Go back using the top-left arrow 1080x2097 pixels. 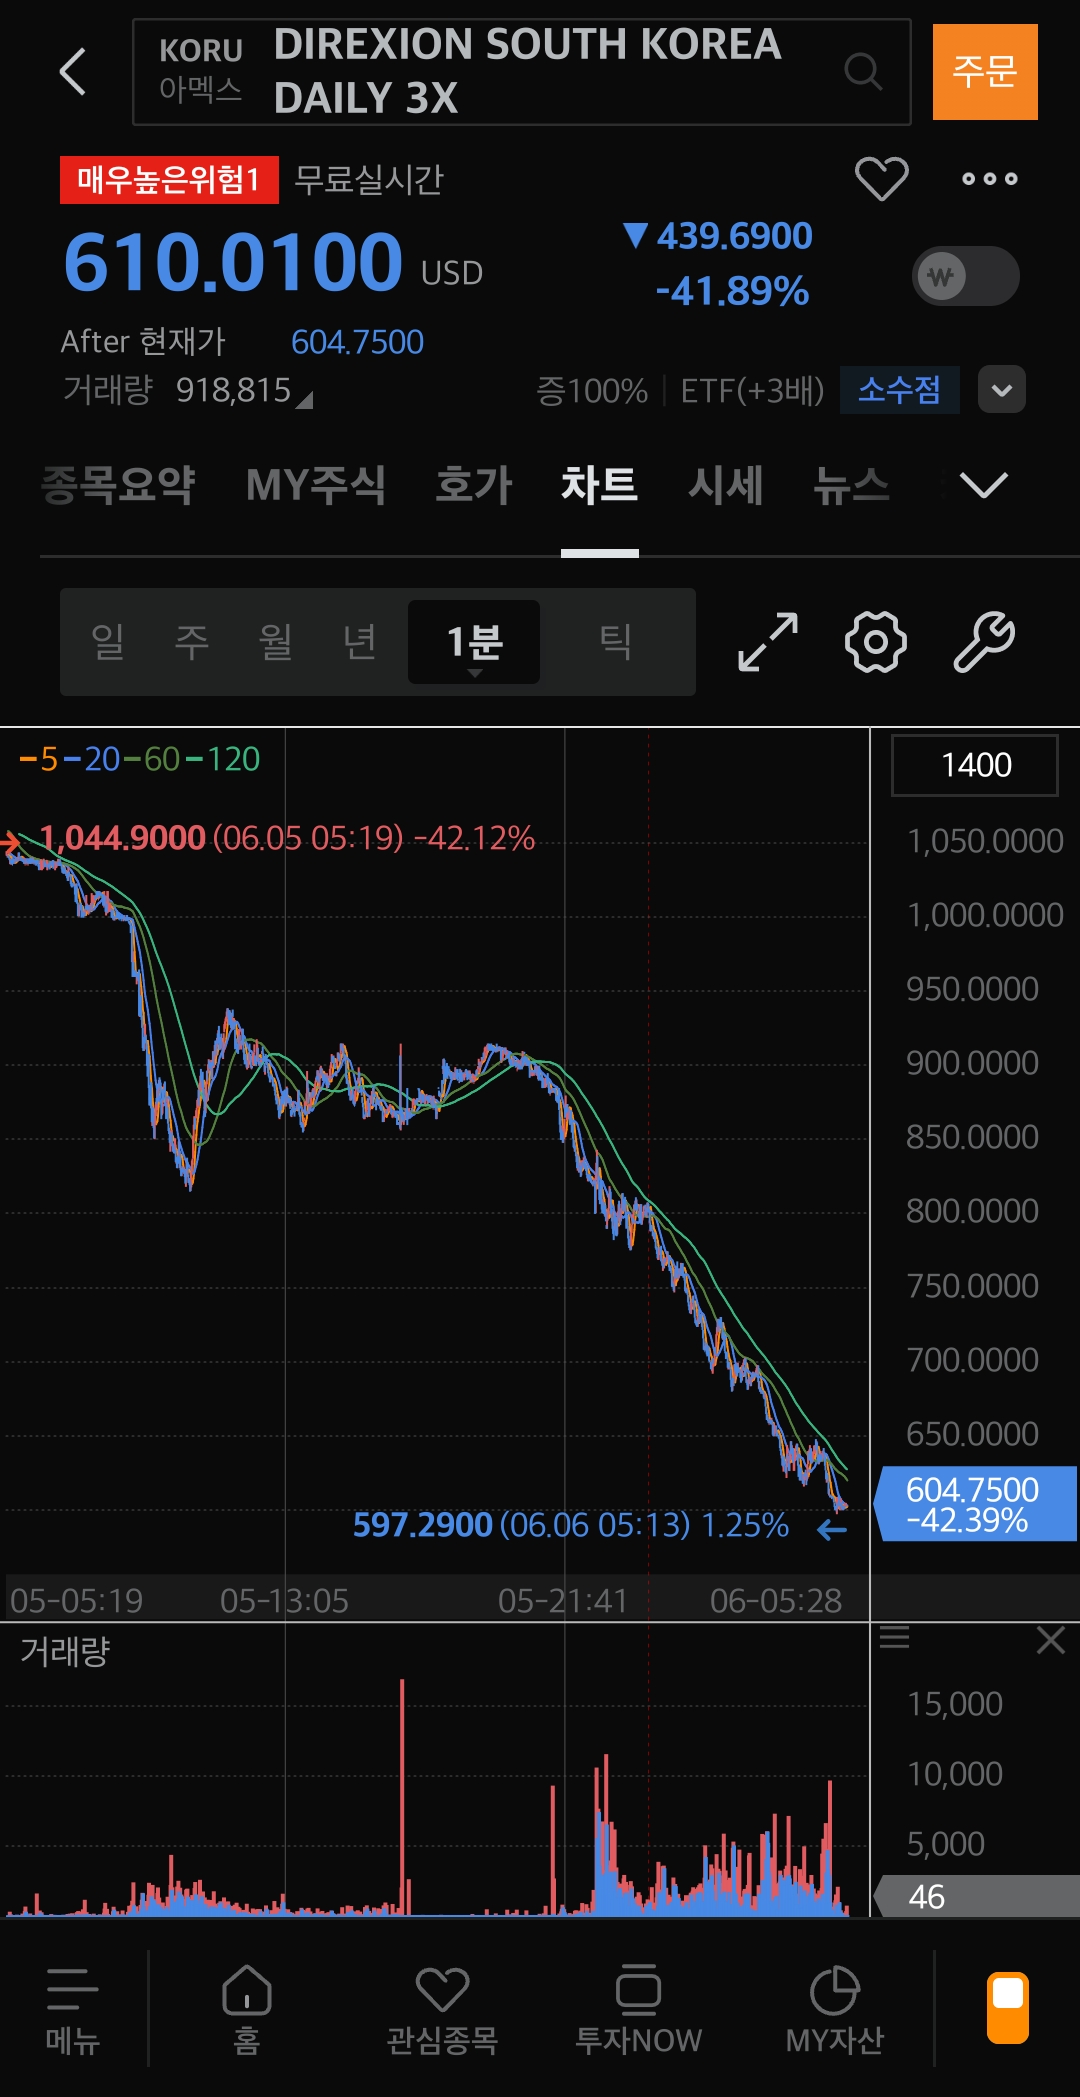(73, 72)
